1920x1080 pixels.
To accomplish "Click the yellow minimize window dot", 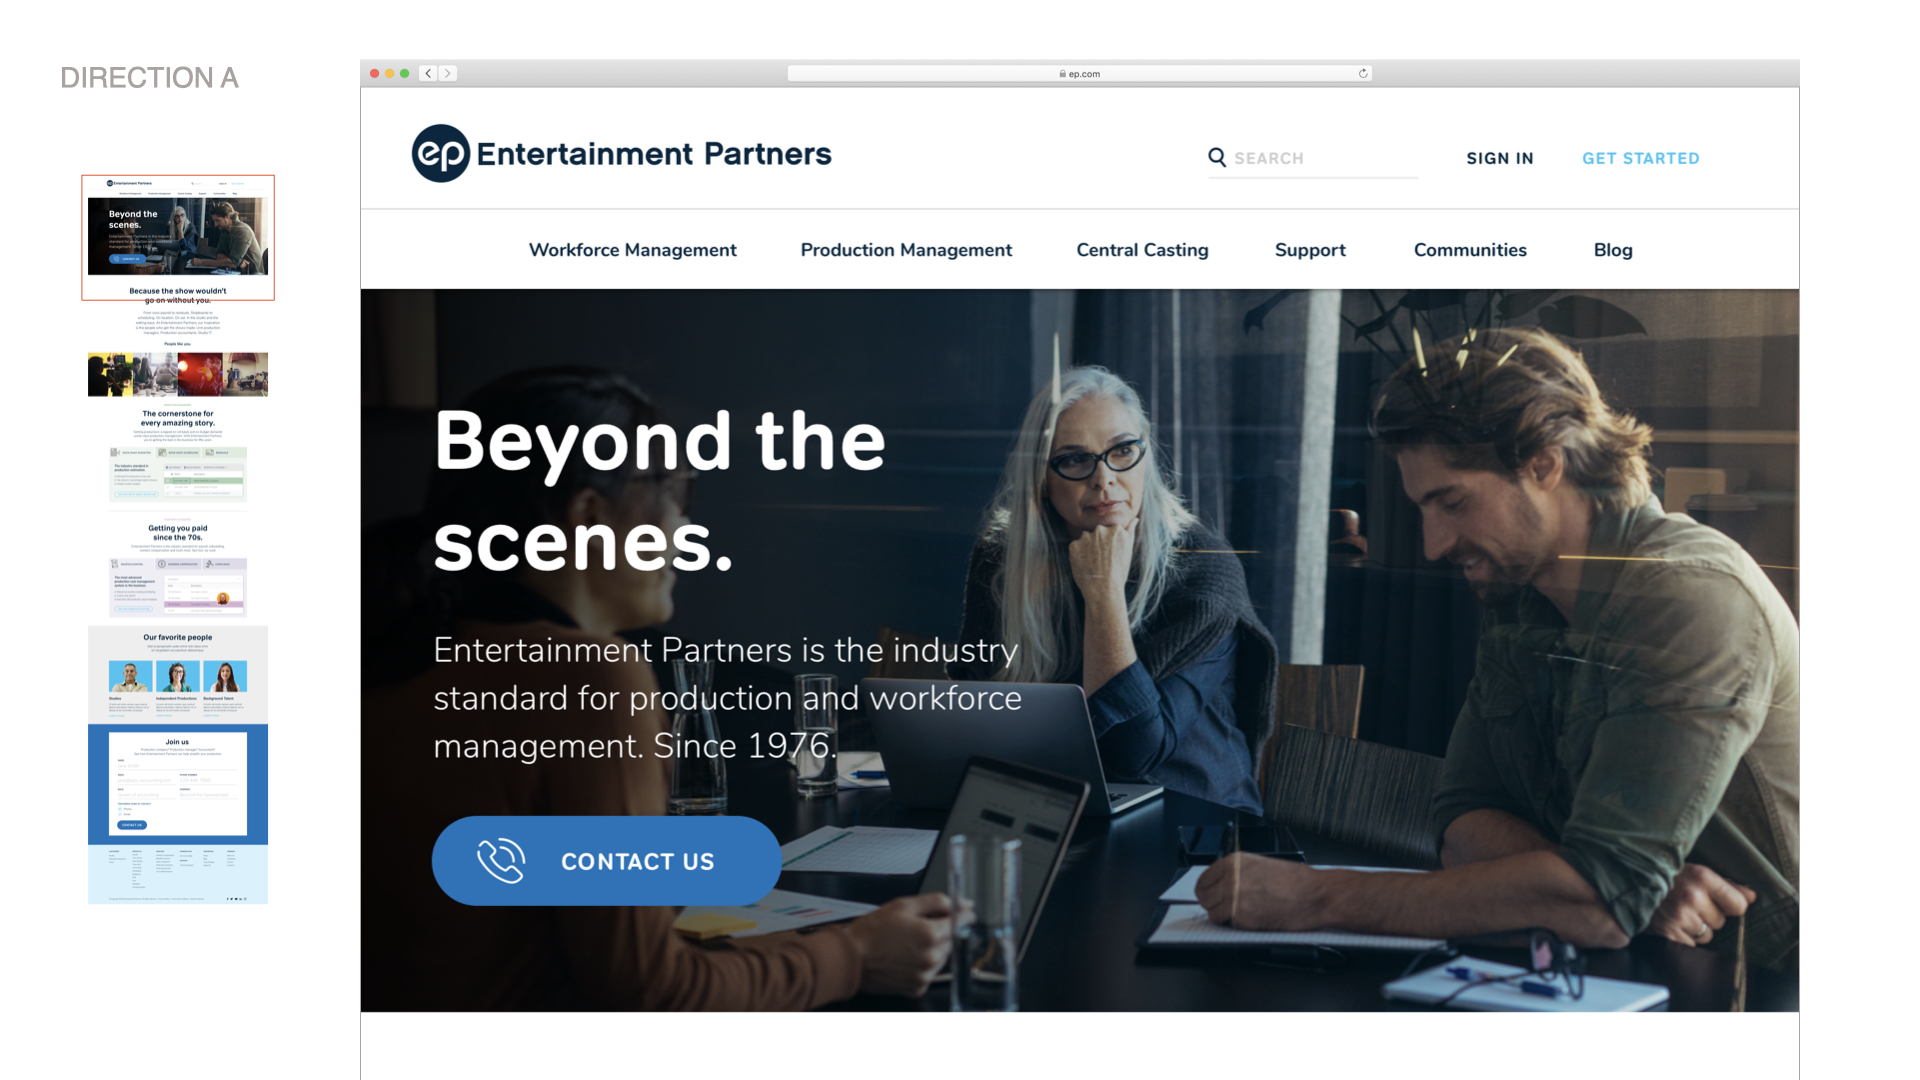I will [390, 73].
